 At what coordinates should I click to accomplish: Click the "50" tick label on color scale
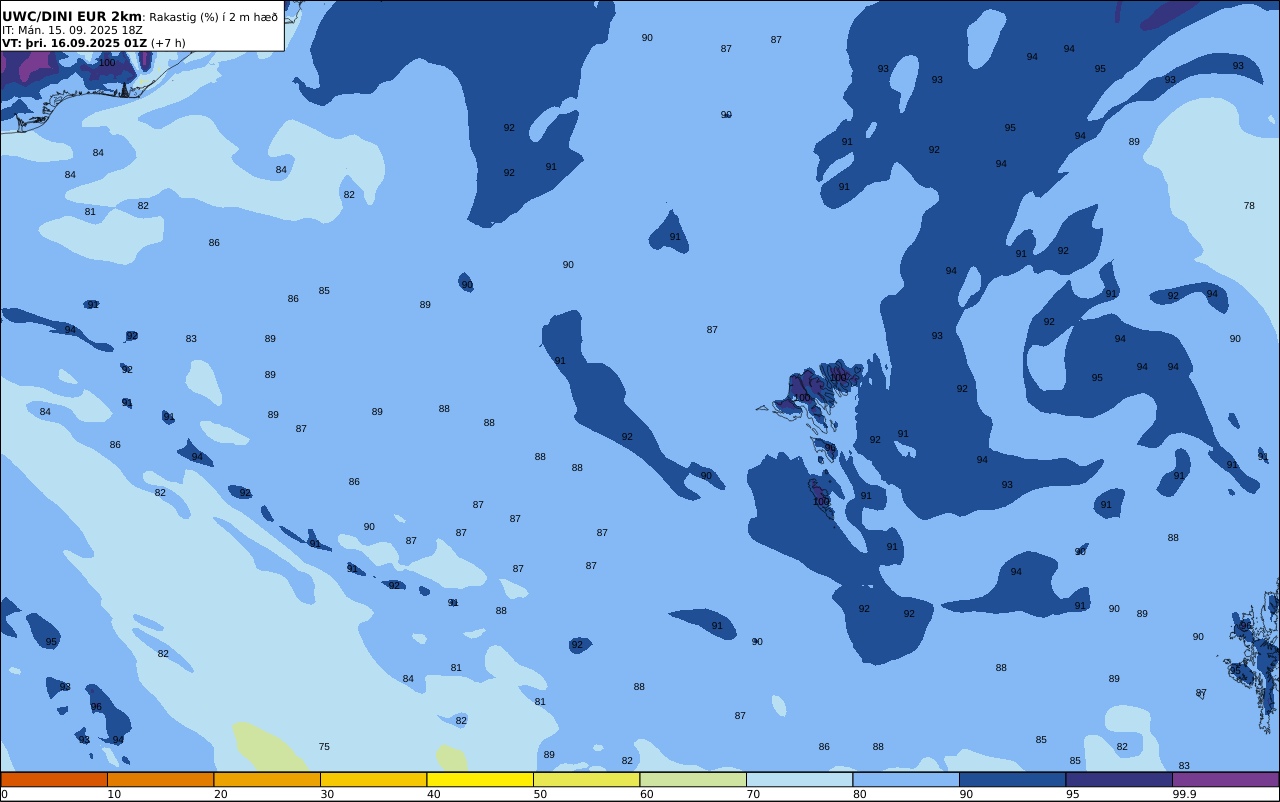[540, 794]
